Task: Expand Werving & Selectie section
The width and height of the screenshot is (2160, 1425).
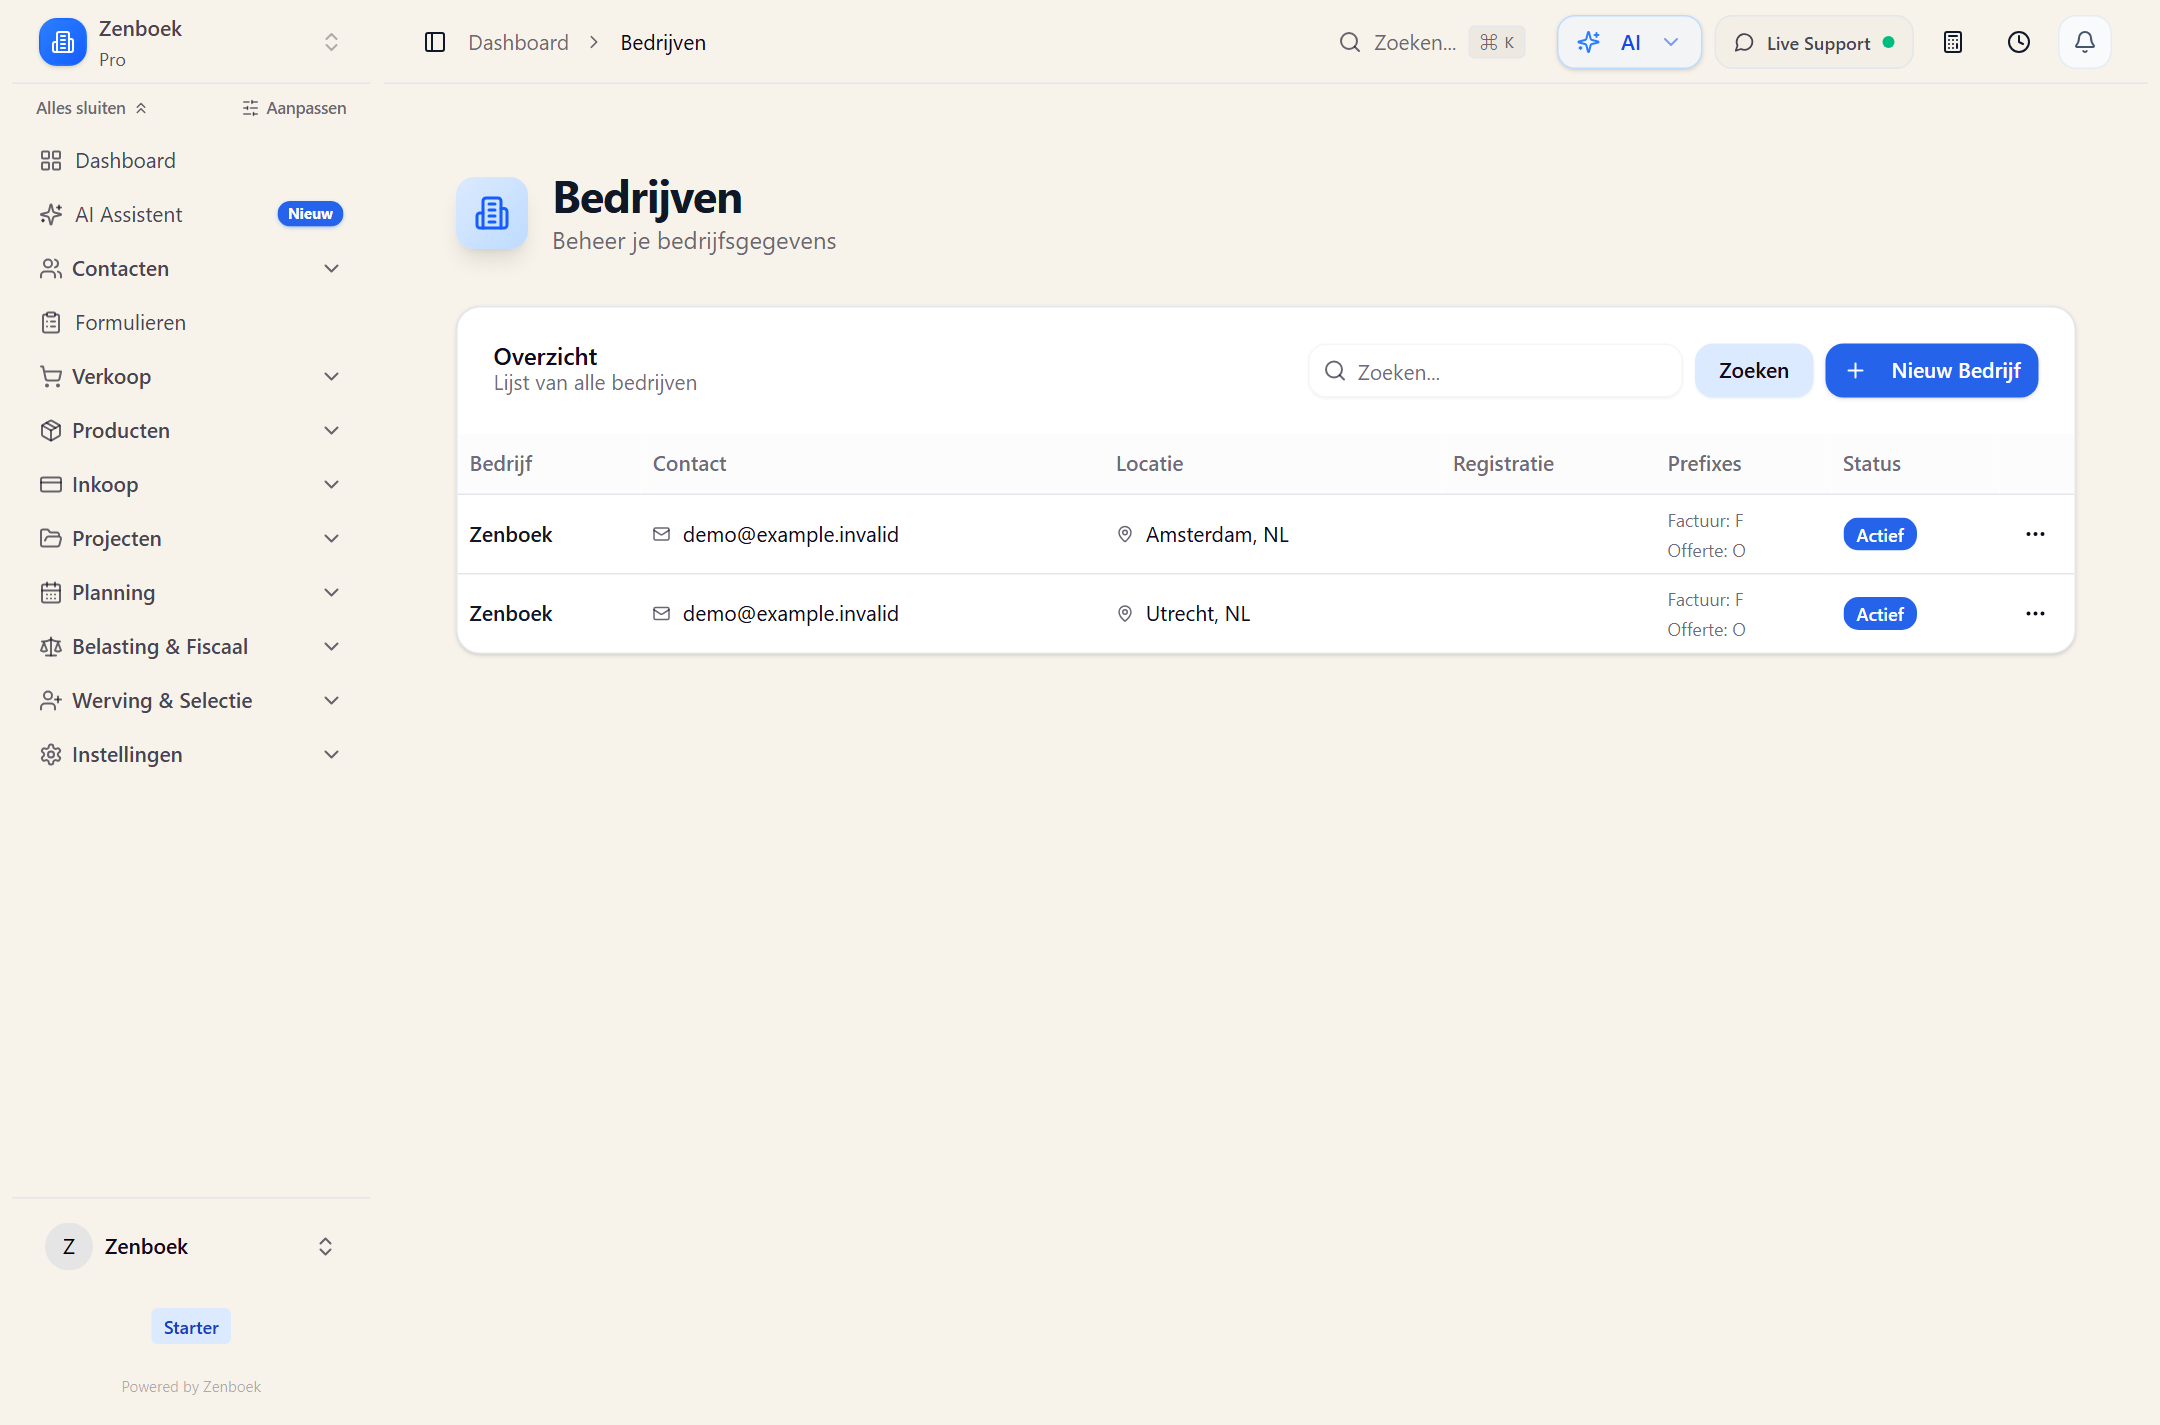Action: click(x=190, y=700)
